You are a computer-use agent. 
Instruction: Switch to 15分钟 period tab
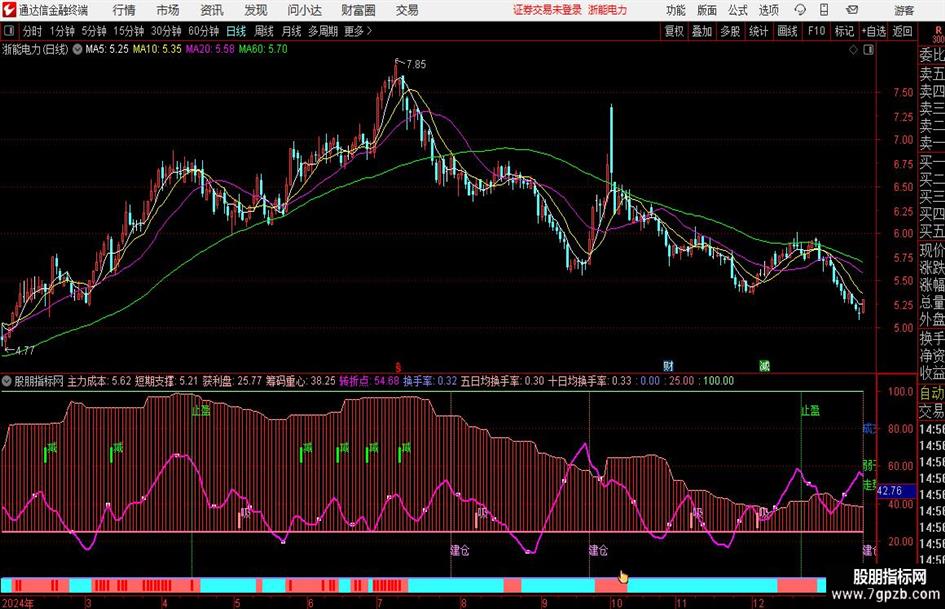(x=128, y=31)
